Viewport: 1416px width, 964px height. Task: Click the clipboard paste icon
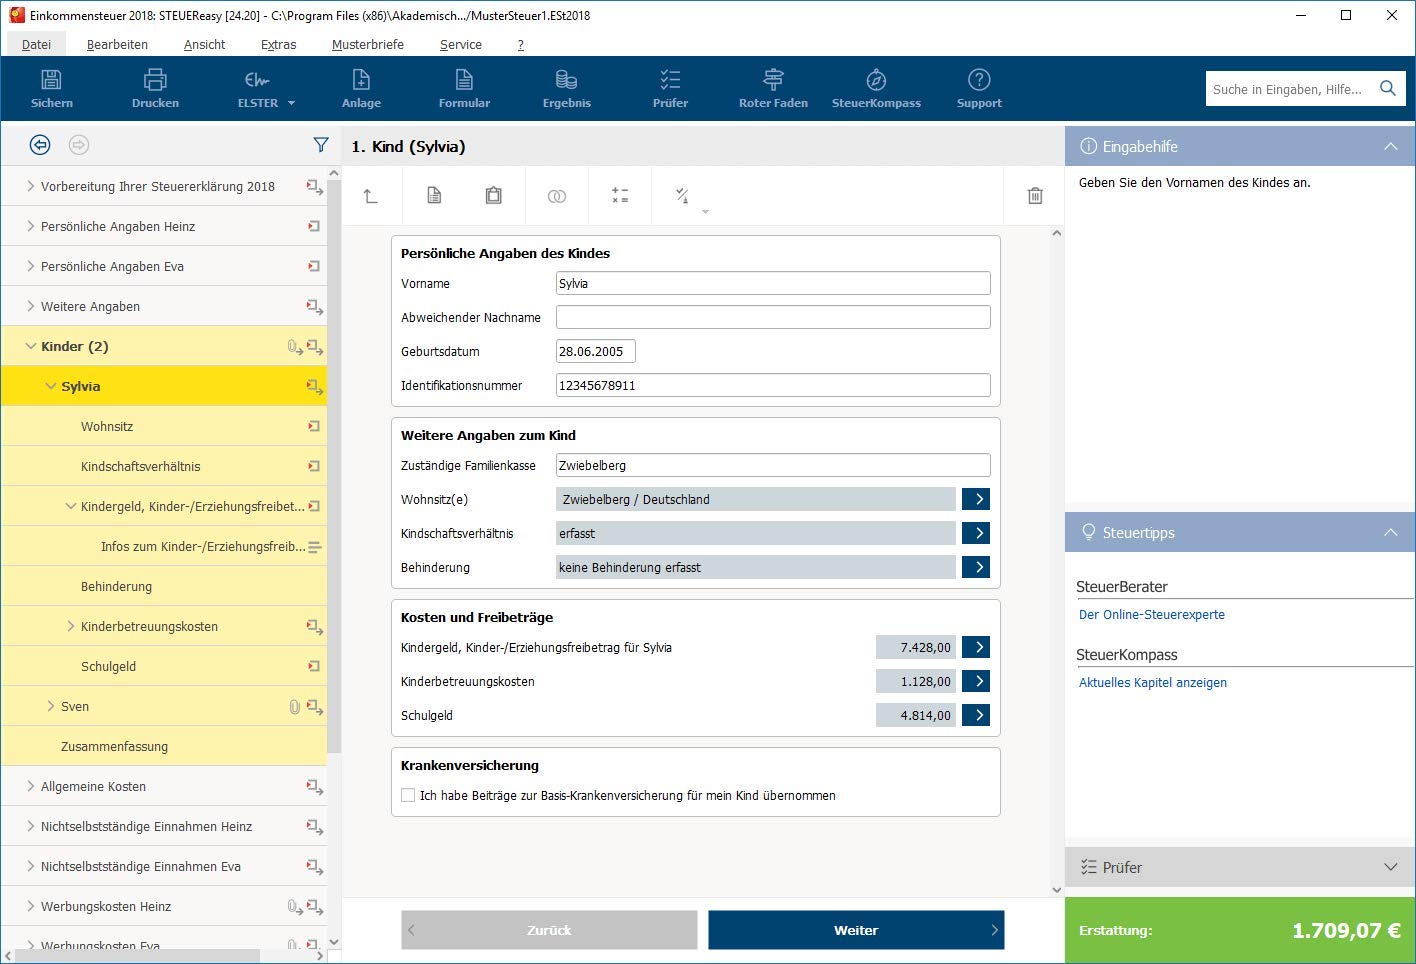[x=494, y=196]
